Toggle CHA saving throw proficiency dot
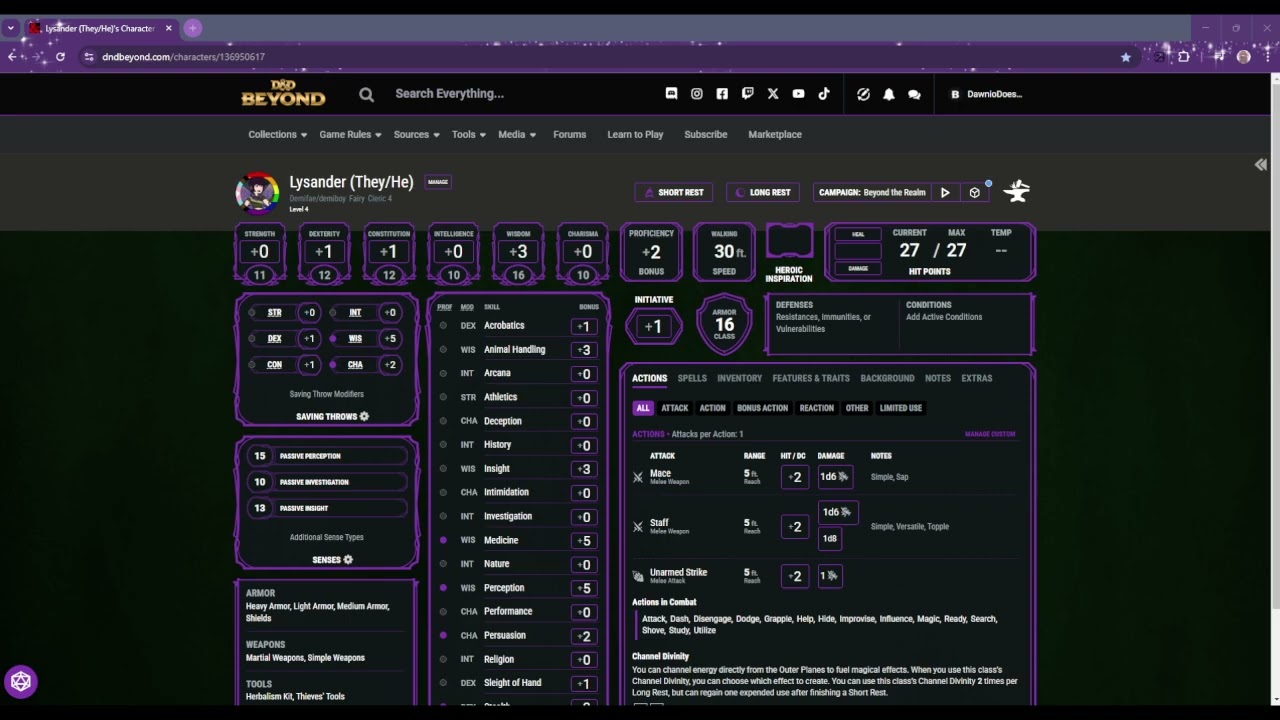 pos(333,365)
